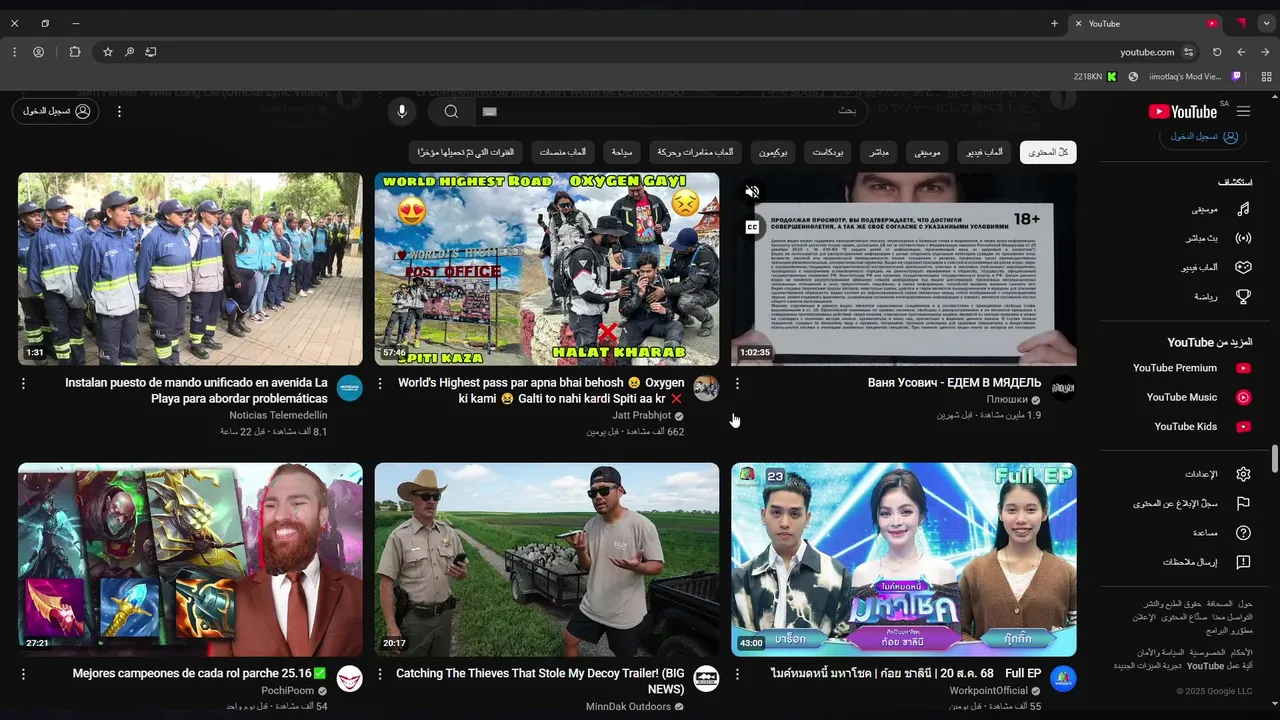Toggle closed captions CC on the preview
The height and width of the screenshot is (720, 1280).
click(753, 227)
